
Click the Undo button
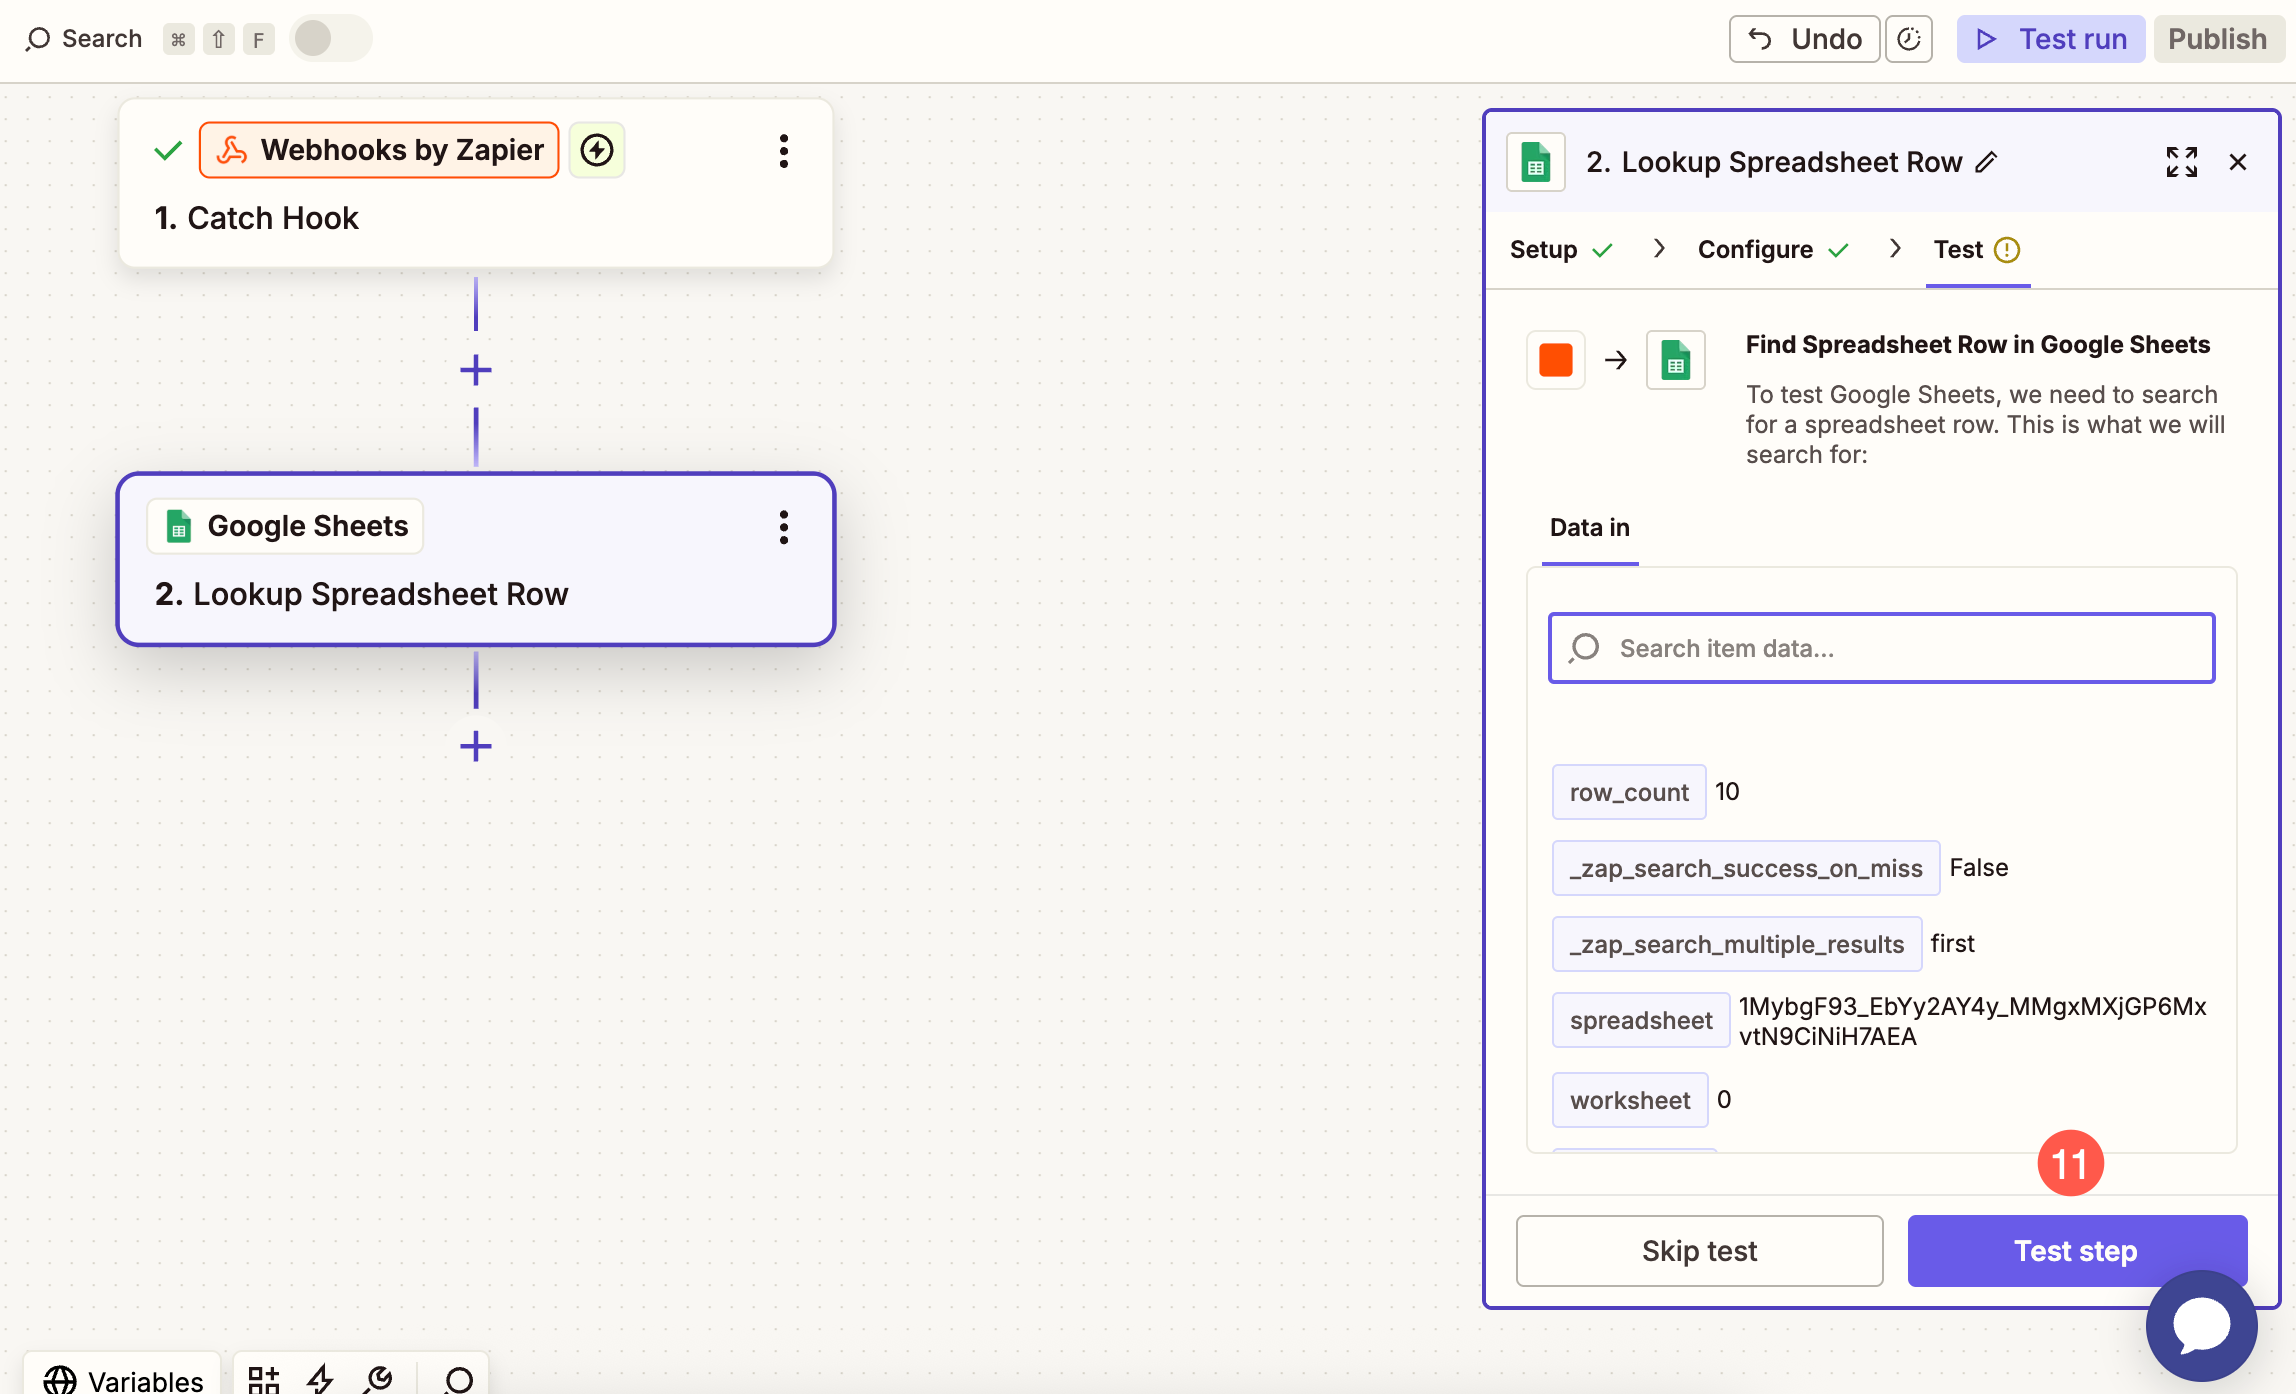tap(1804, 39)
